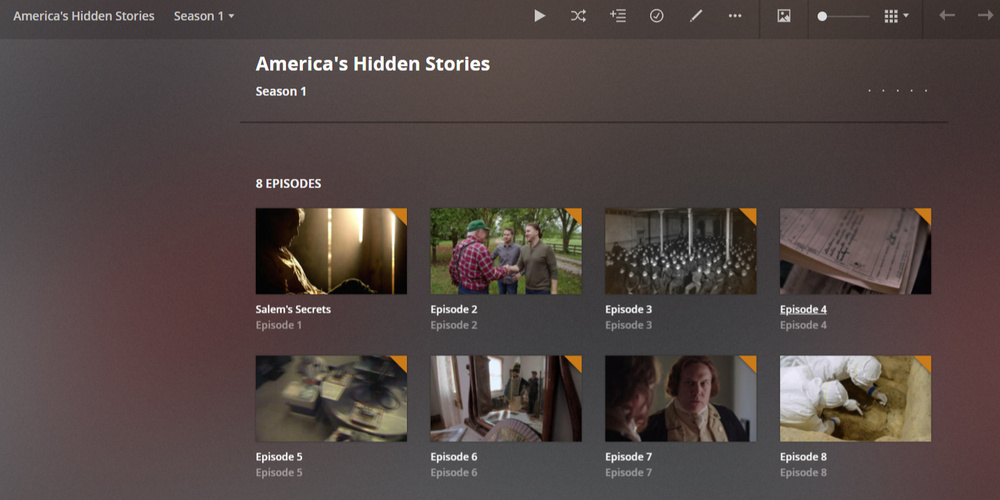The height and width of the screenshot is (500, 1000).
Task: Click the gray Episode 8 subtitle text
Action: (804, 473)
